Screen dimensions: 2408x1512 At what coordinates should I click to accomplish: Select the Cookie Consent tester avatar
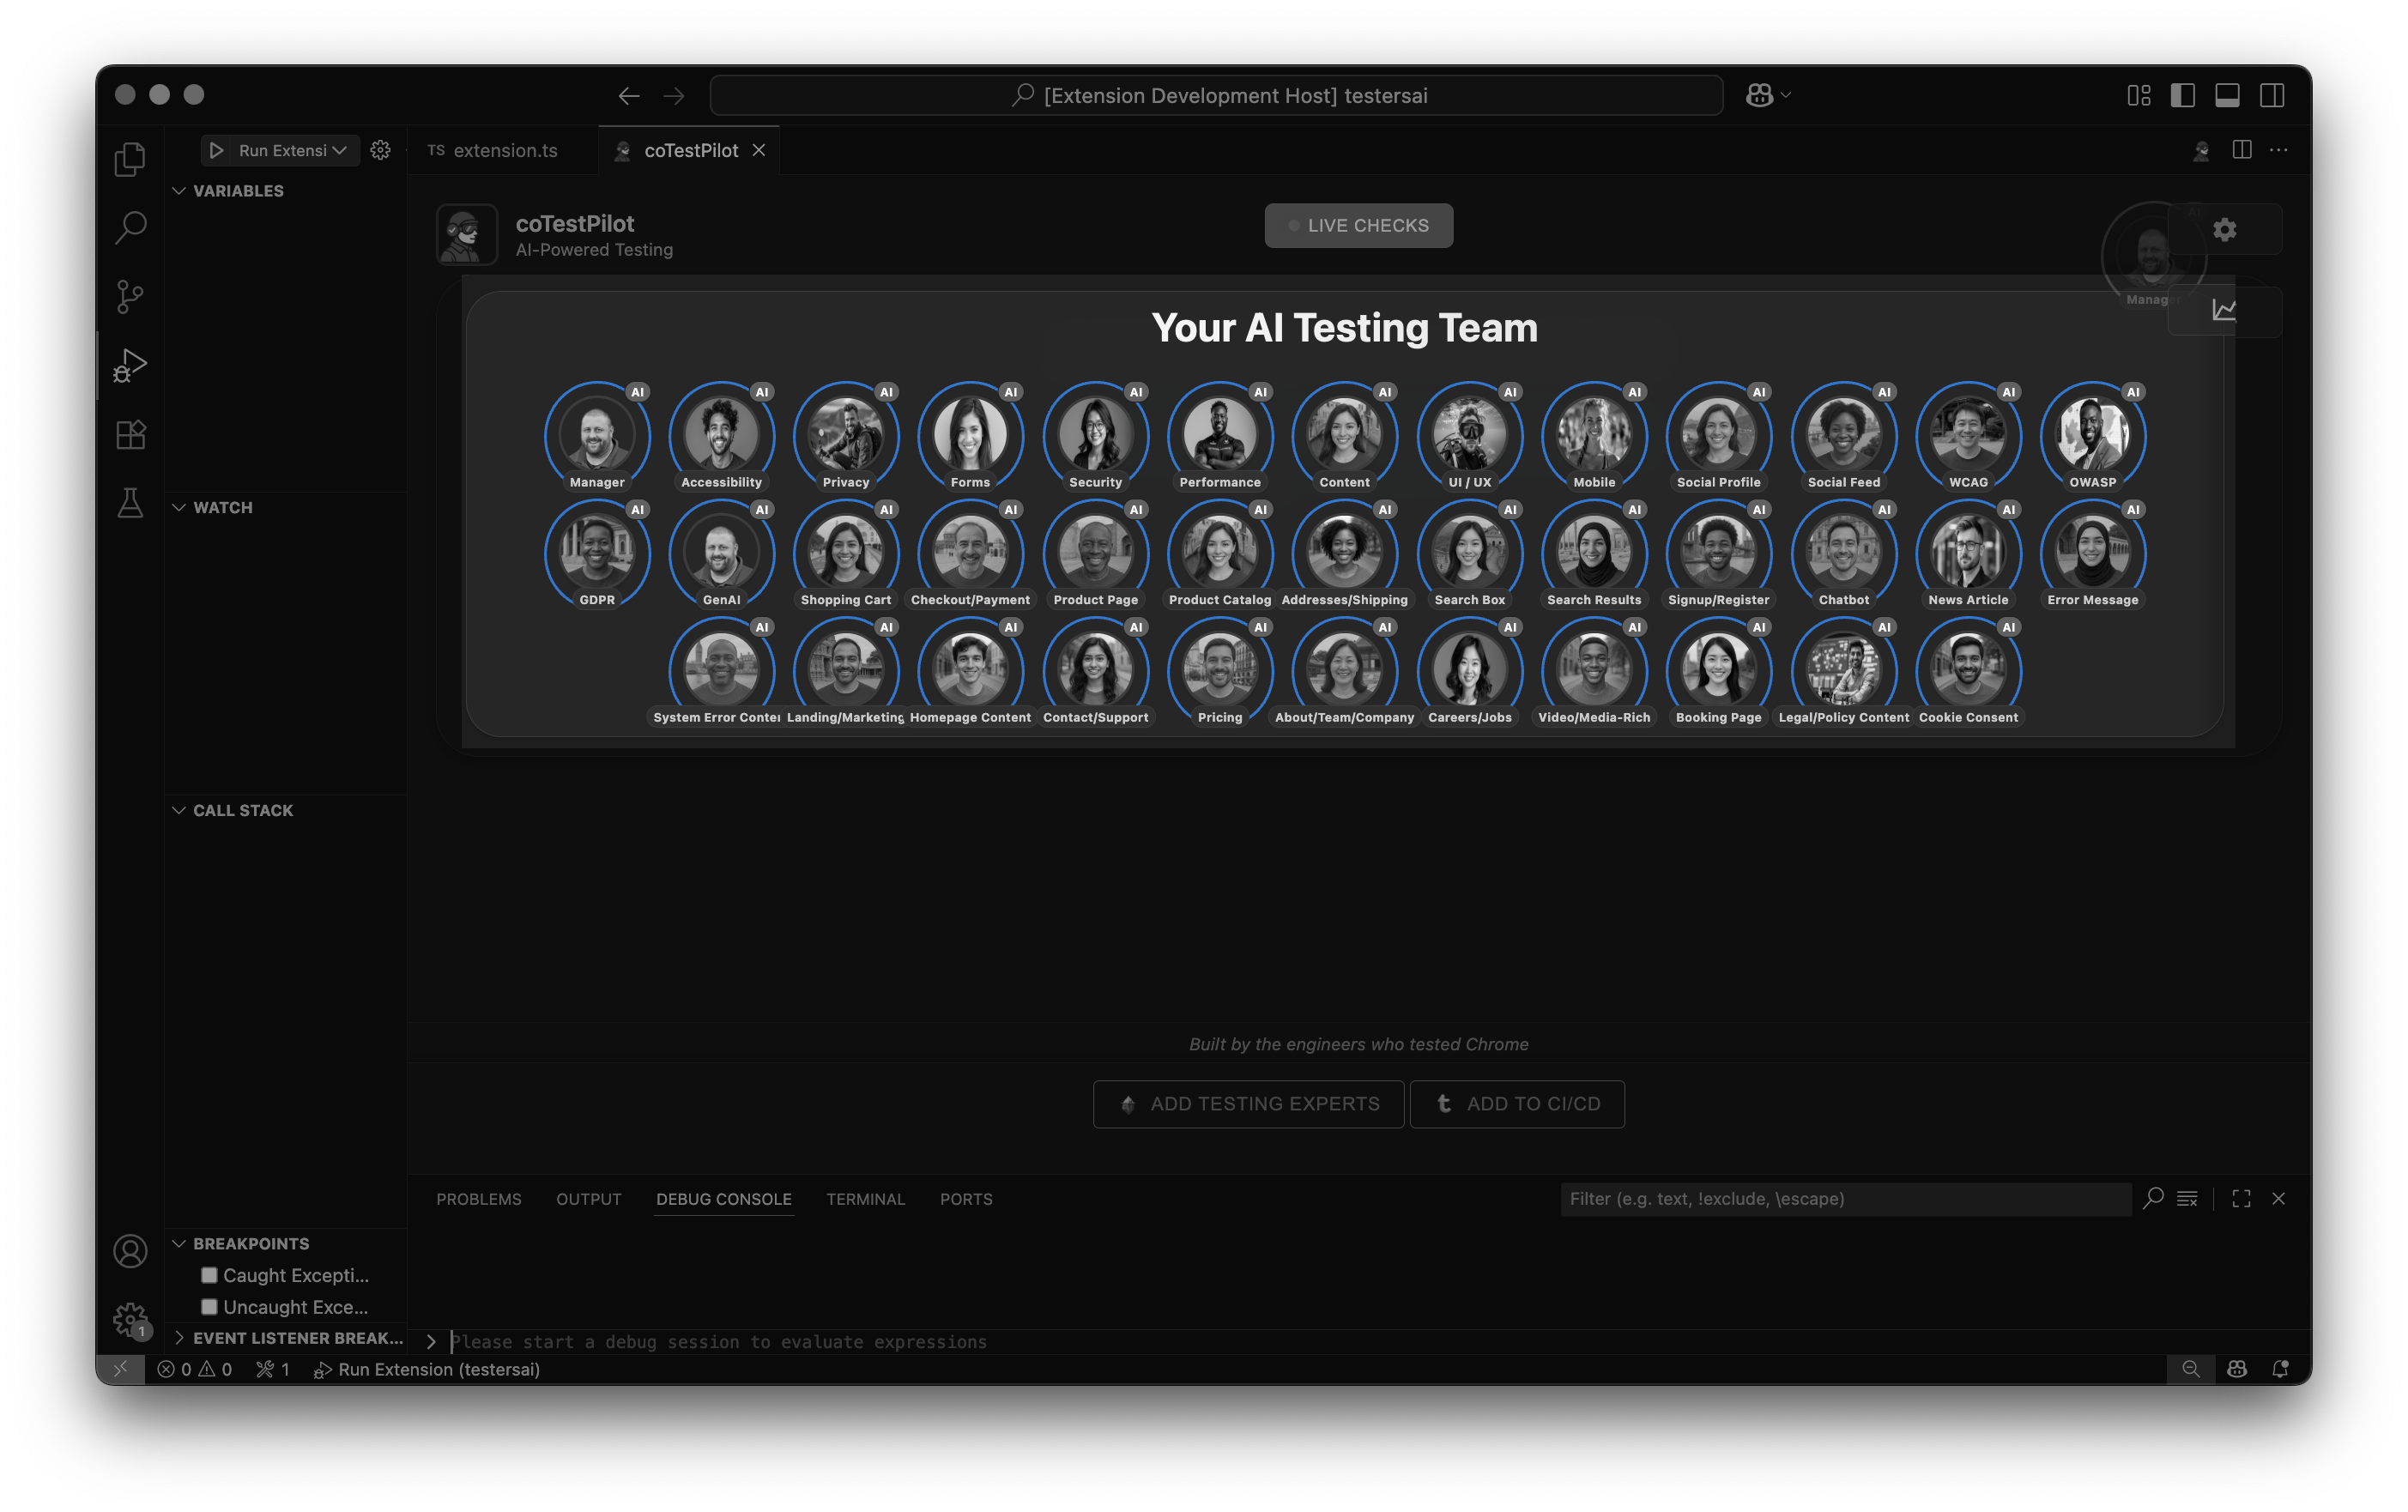pos(1968,669)
